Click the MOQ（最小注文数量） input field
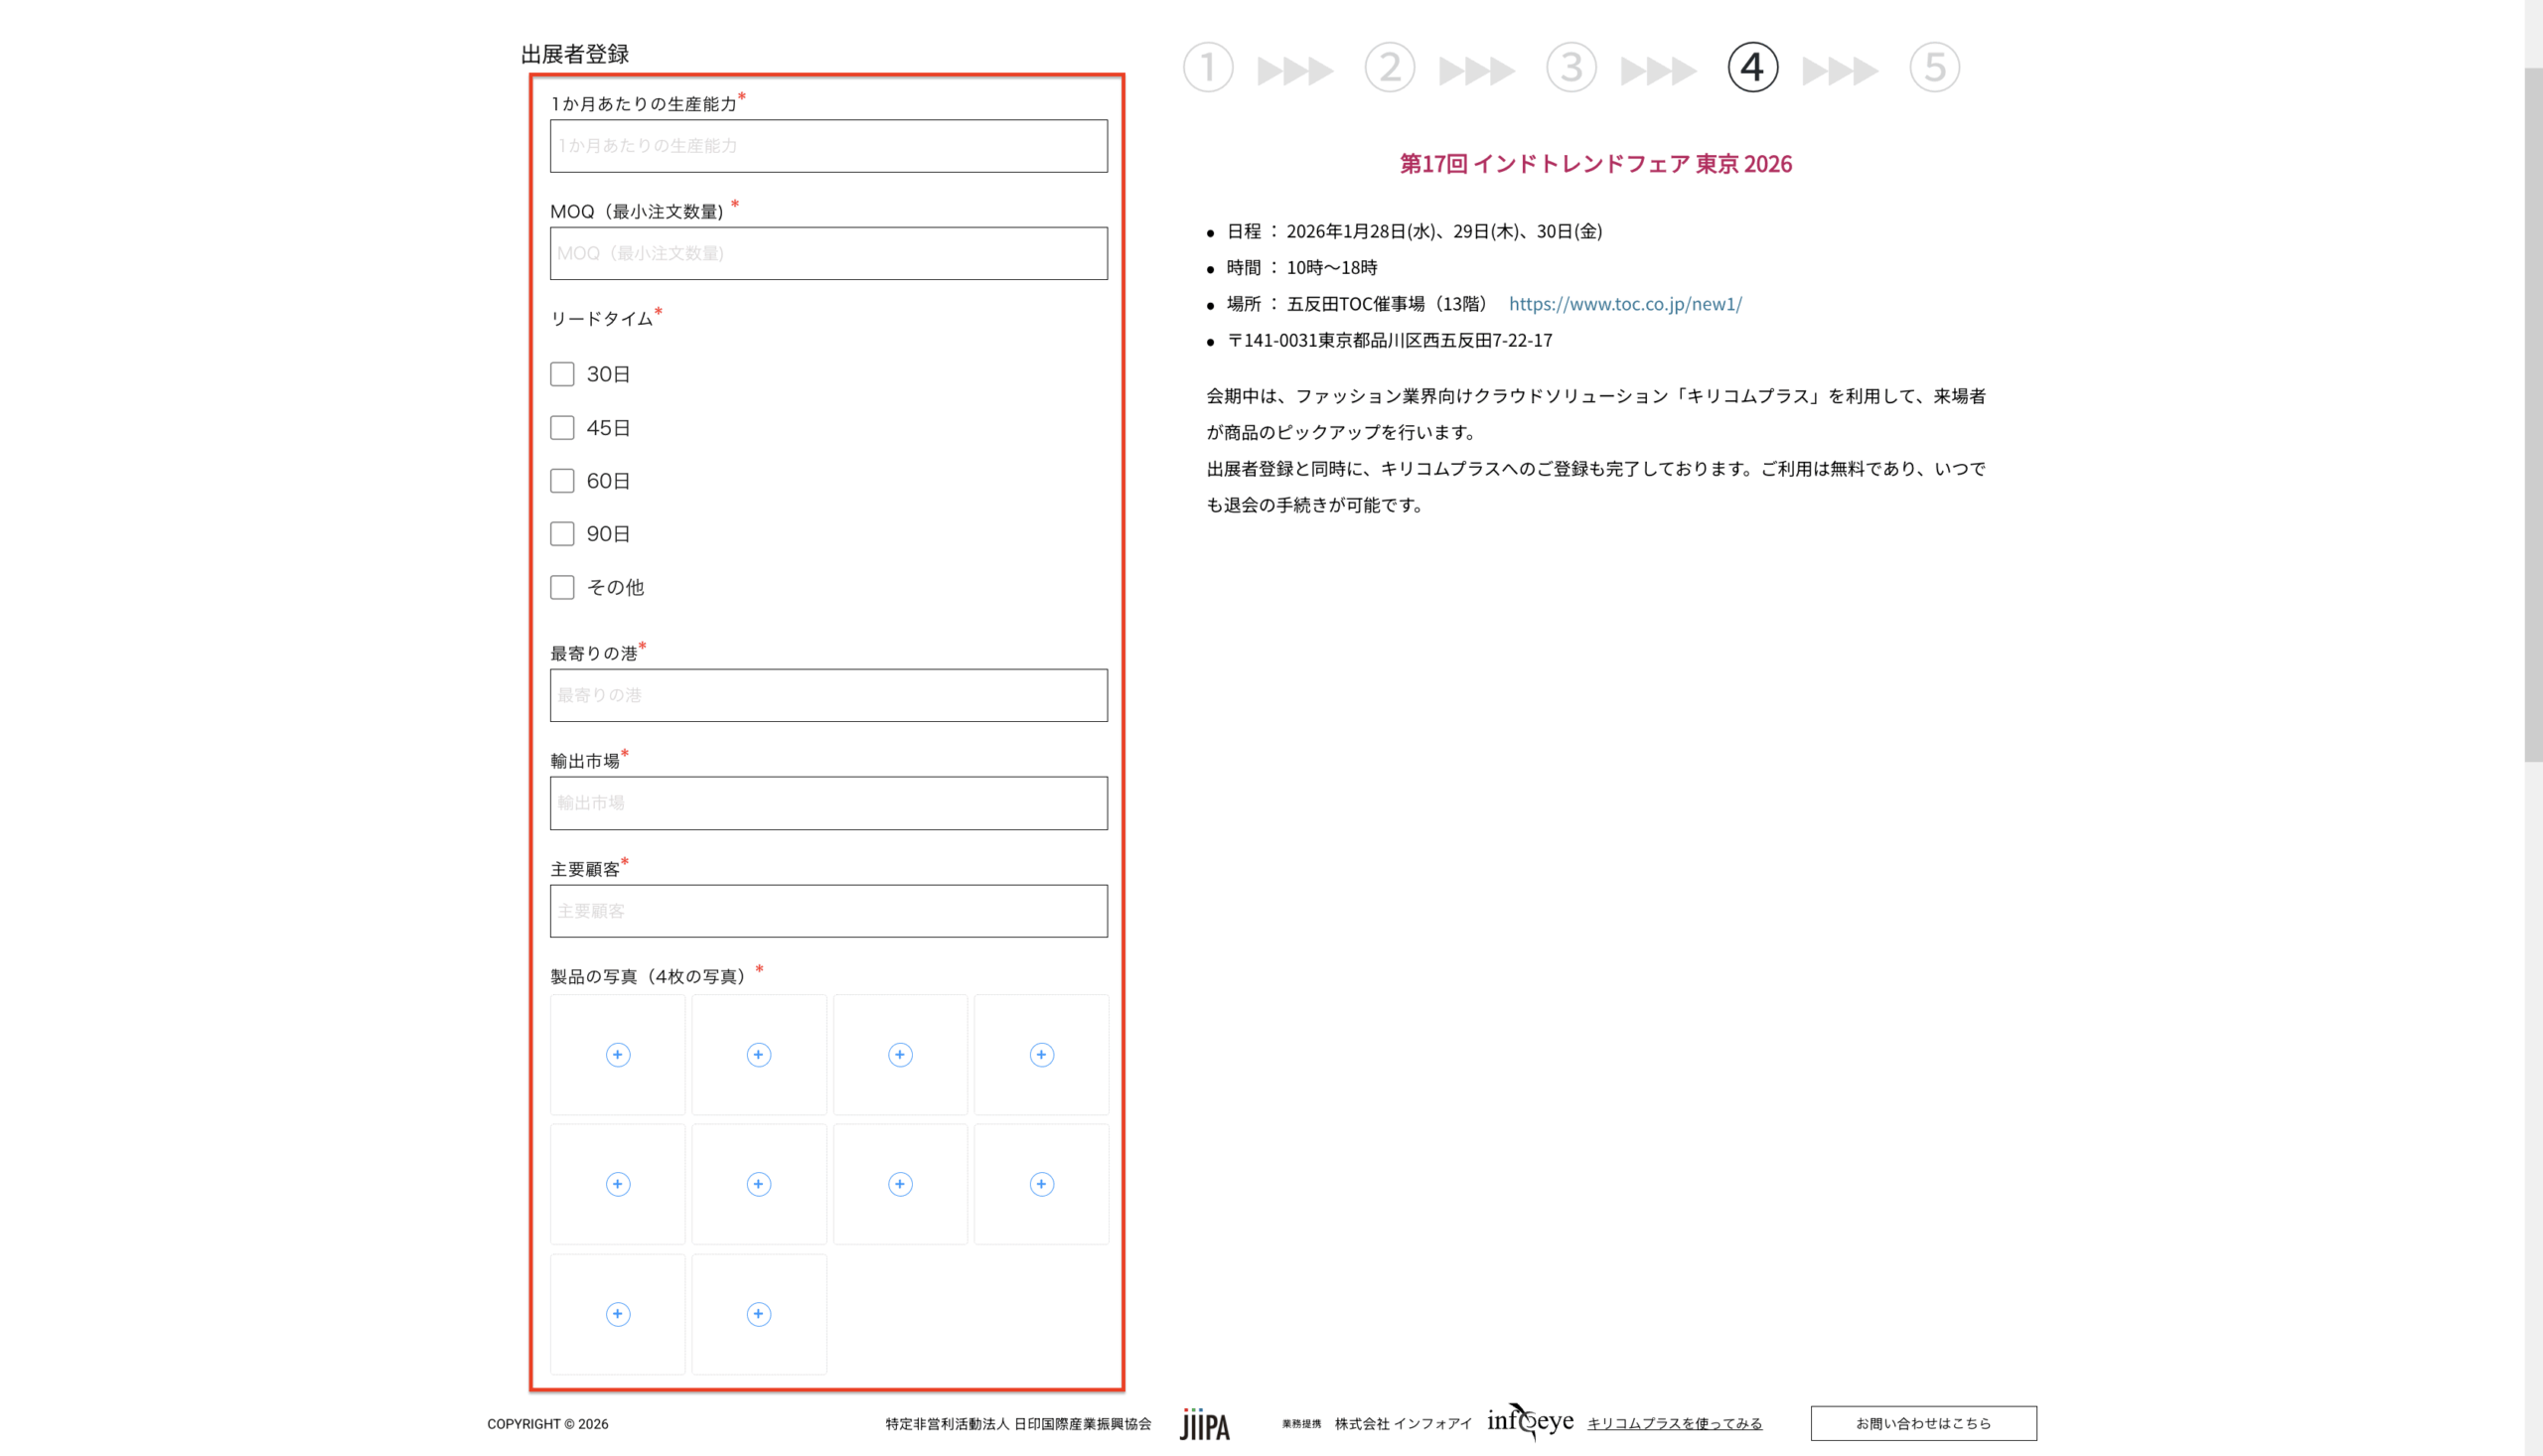 pyautogui.click(x=828, y=253)
